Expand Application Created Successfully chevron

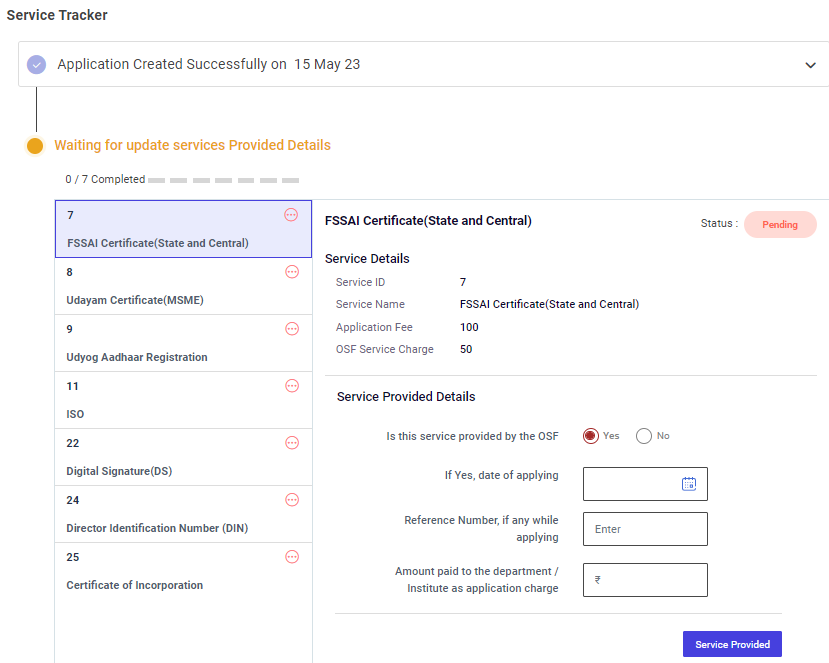(x=810, y=65)
